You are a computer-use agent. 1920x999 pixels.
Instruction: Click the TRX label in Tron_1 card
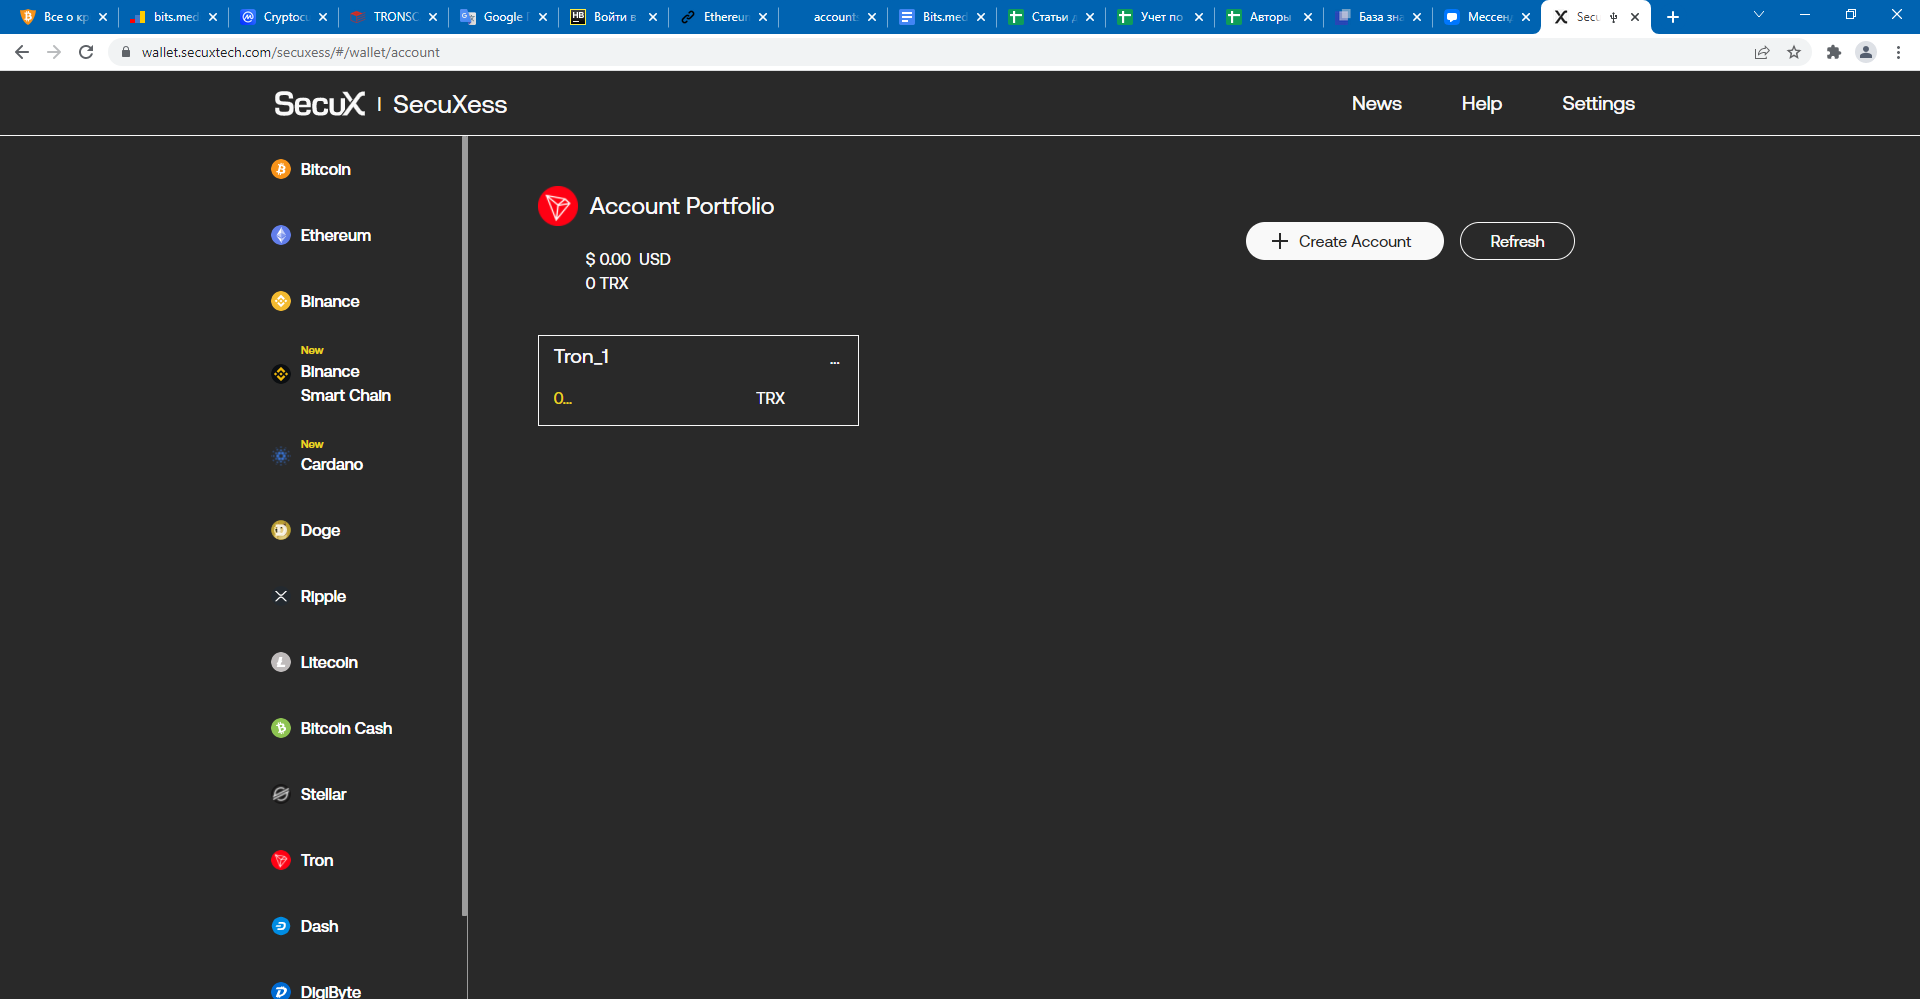point(770,398)
